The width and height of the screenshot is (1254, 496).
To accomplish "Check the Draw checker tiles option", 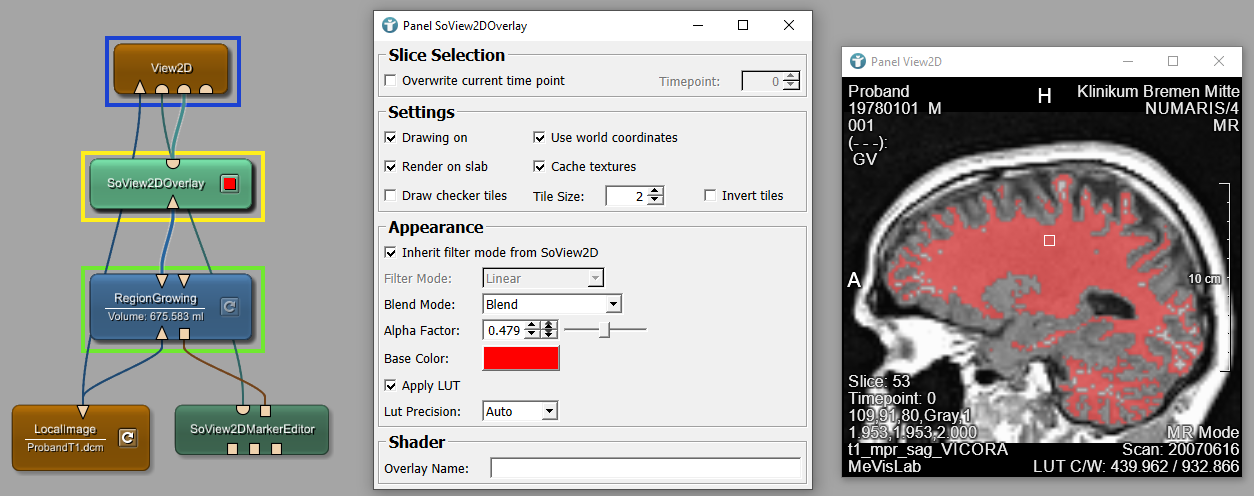I will (x=391, y=196).
